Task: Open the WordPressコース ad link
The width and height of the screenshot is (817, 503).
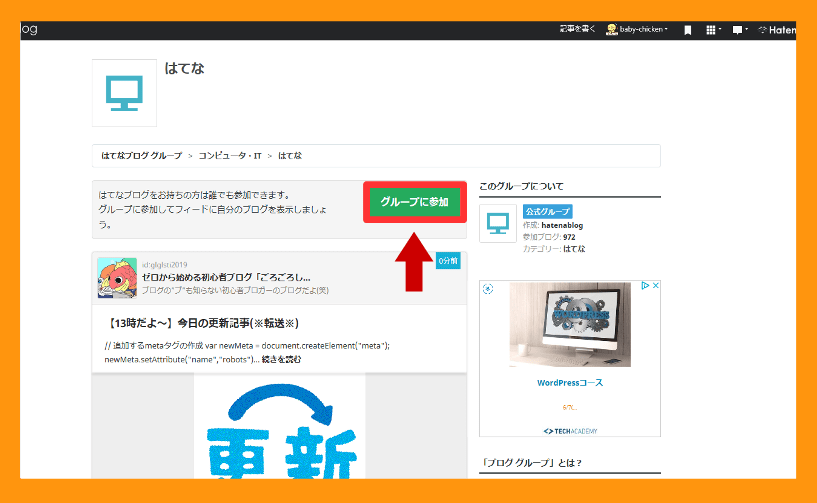Action: tap(570, 383)
